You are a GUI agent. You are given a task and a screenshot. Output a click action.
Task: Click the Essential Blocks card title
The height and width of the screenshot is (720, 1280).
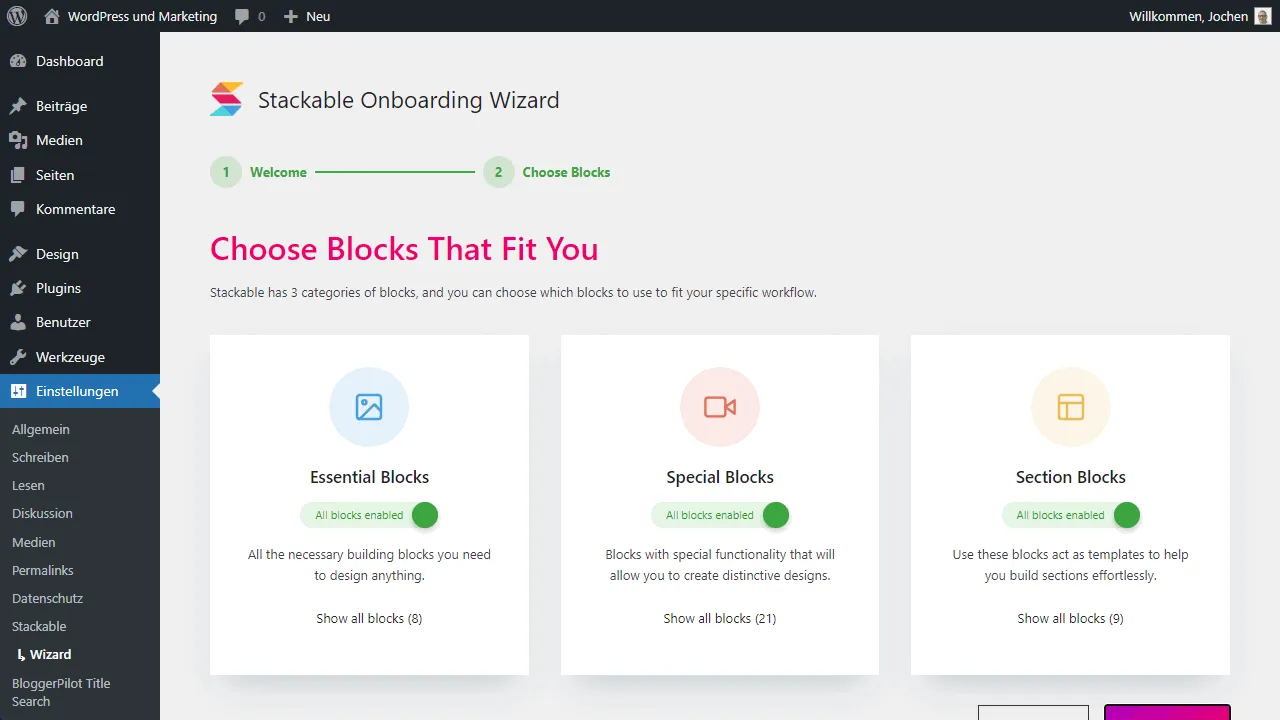pos(369,477)
